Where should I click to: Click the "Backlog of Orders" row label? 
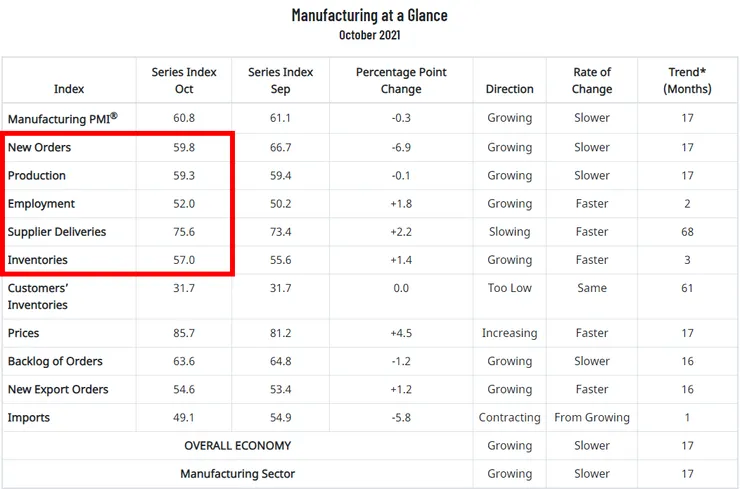click(55, 361)
